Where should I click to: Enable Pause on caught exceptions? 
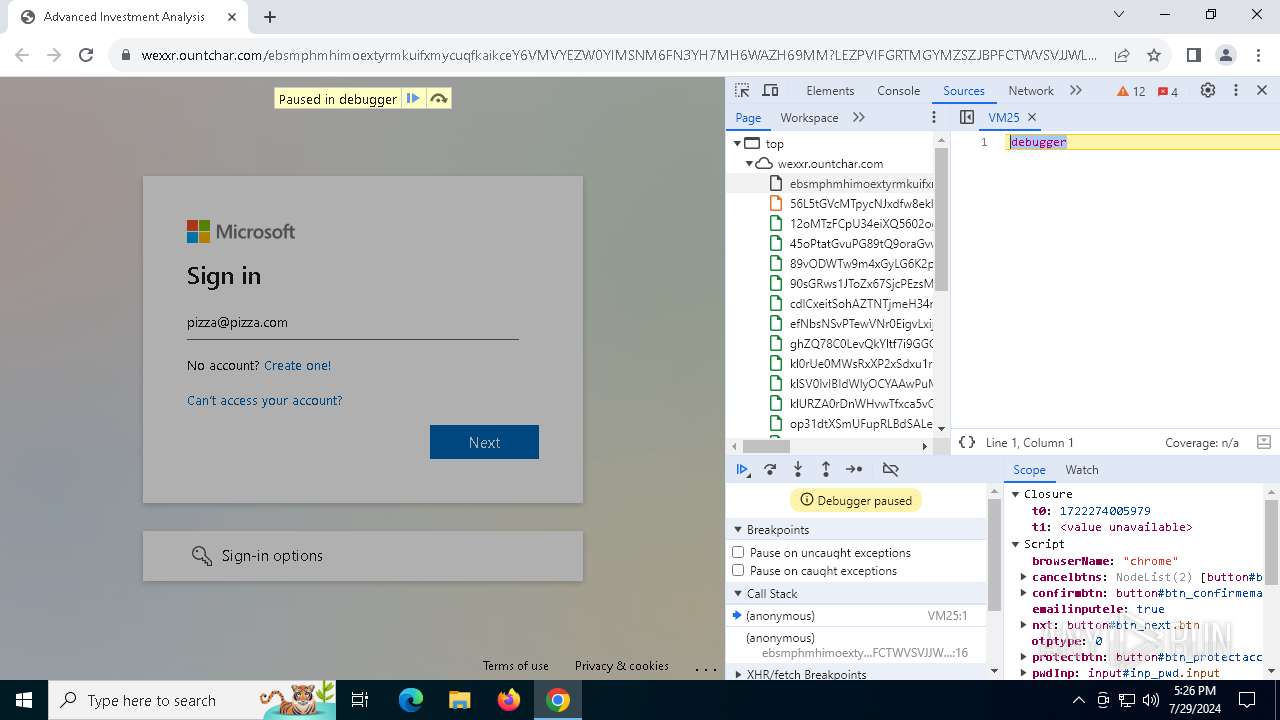(738, 571)
